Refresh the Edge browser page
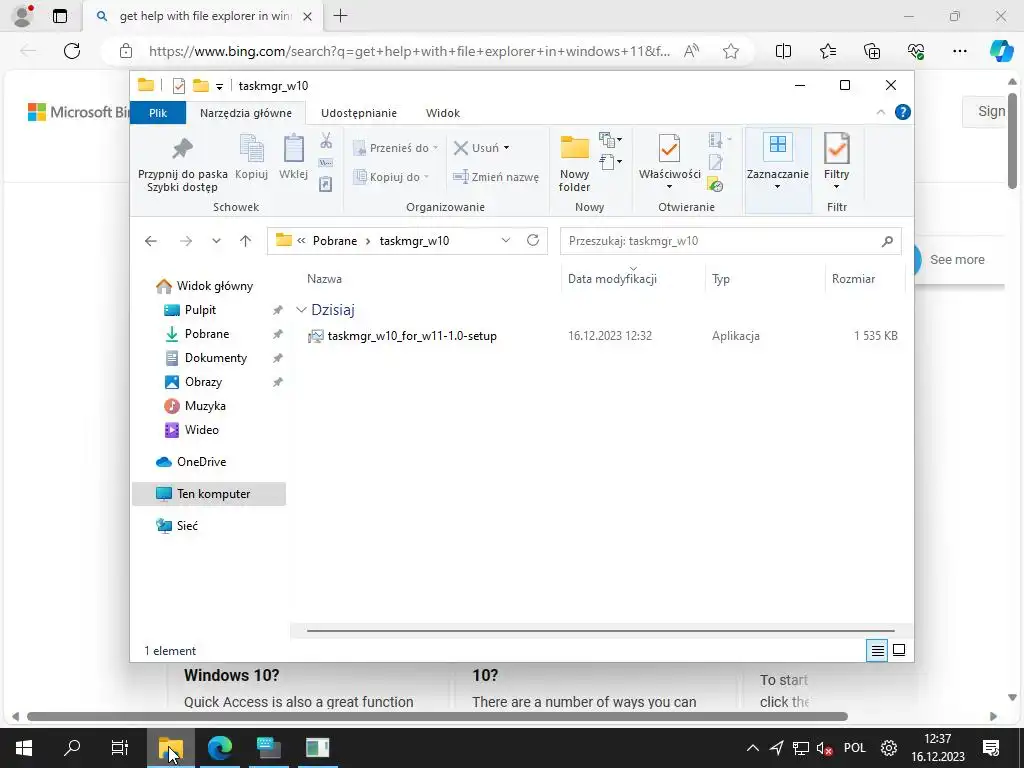Image resolution: width=1024 pixels, height=768 pixels. 72,51
